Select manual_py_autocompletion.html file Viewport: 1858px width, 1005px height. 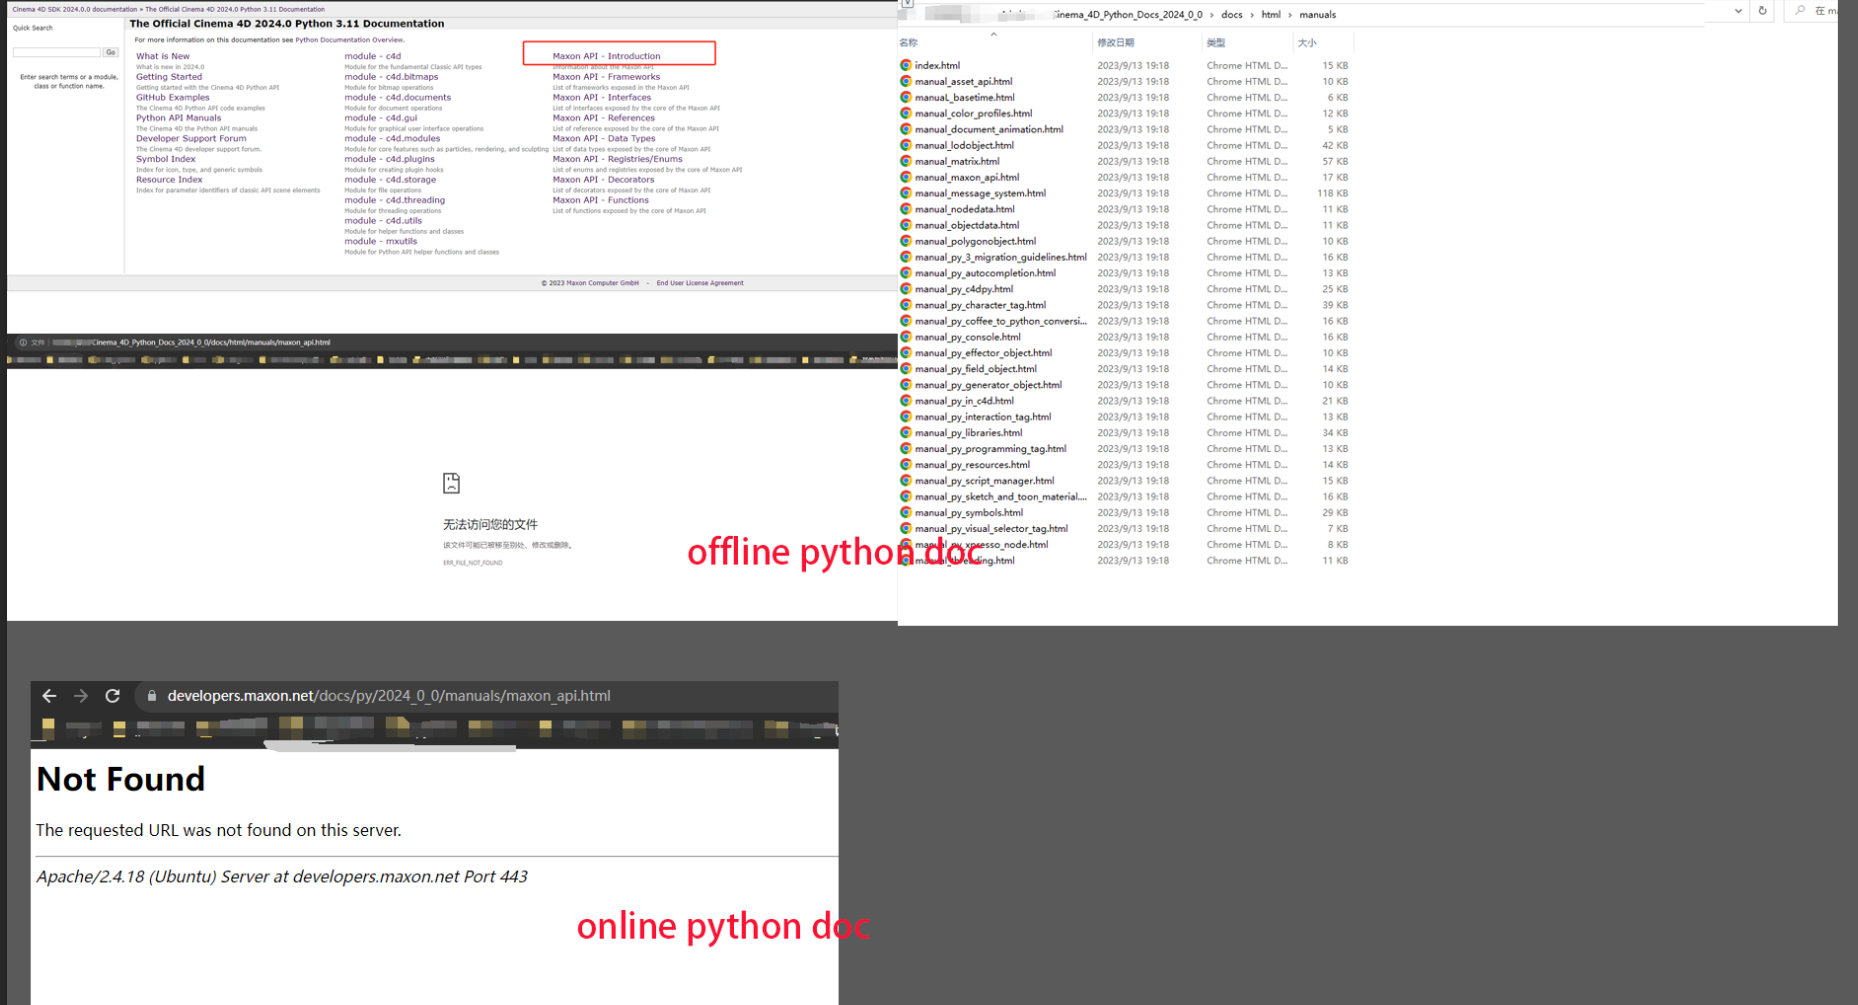pyautogui.click(x=985, y=273)
